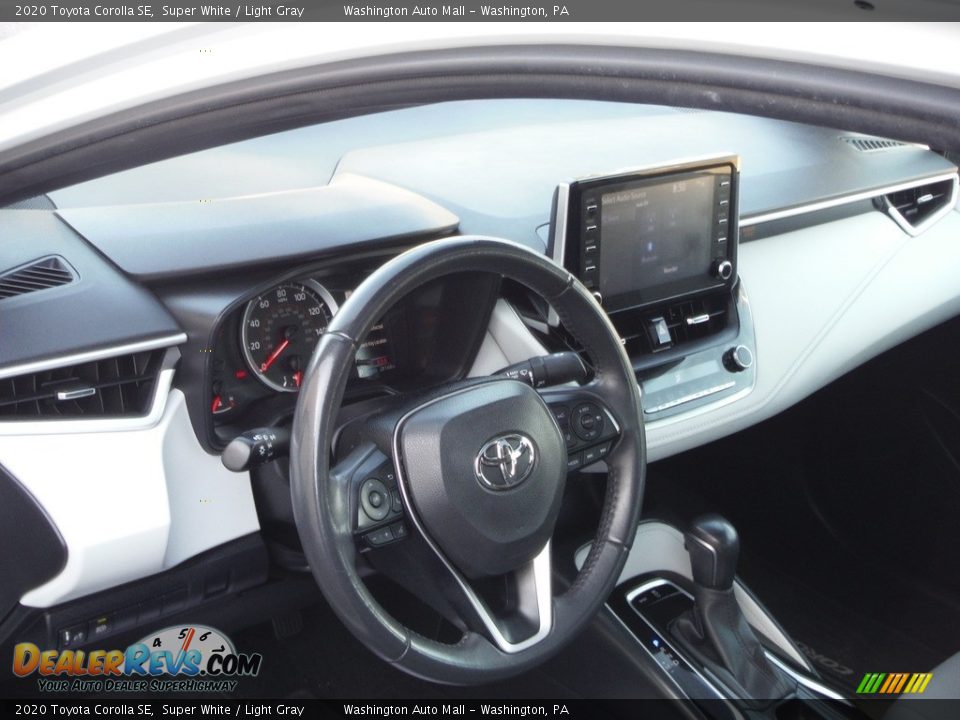Viewport: 960px width, 720px height.
Task: Click the wiper stalk right of the wheel
Action: [x=542, y=370]
